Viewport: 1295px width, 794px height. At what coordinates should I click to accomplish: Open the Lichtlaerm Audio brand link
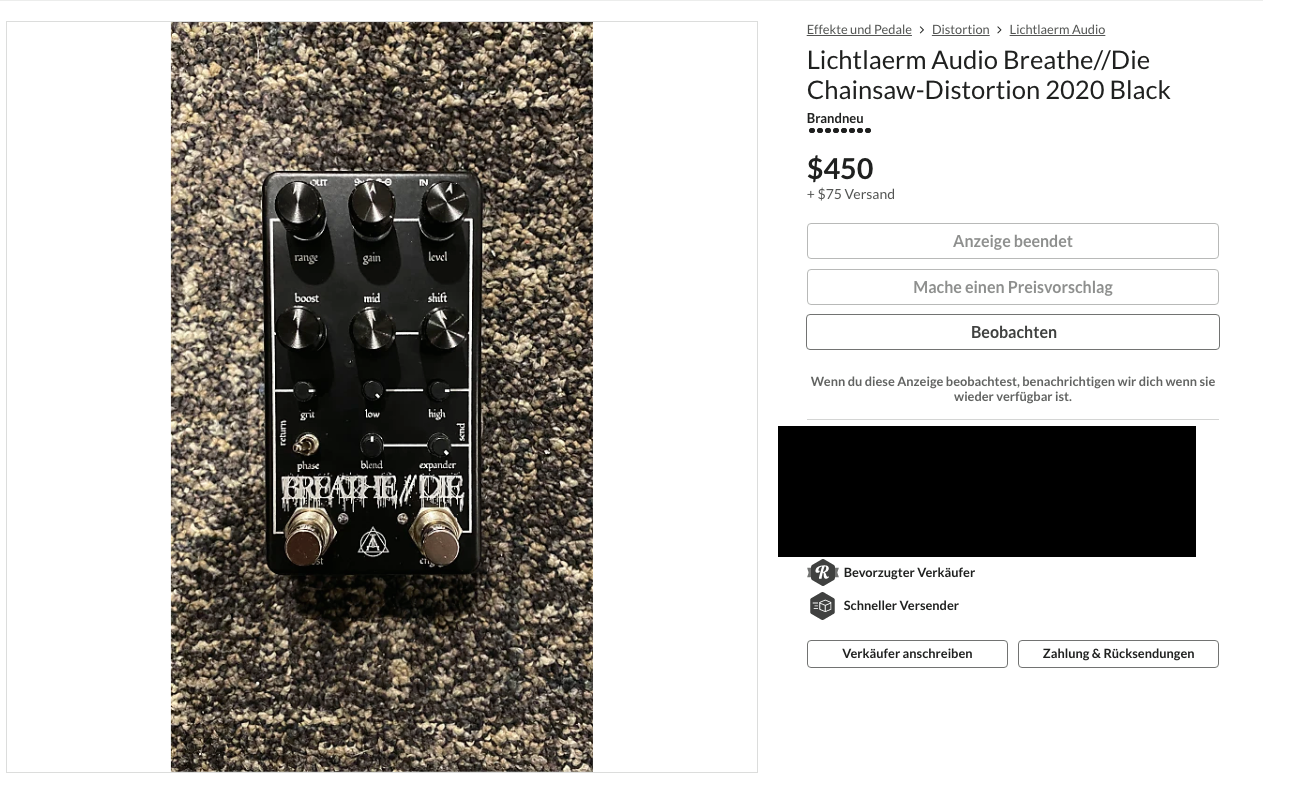(x=1057, y=30)
